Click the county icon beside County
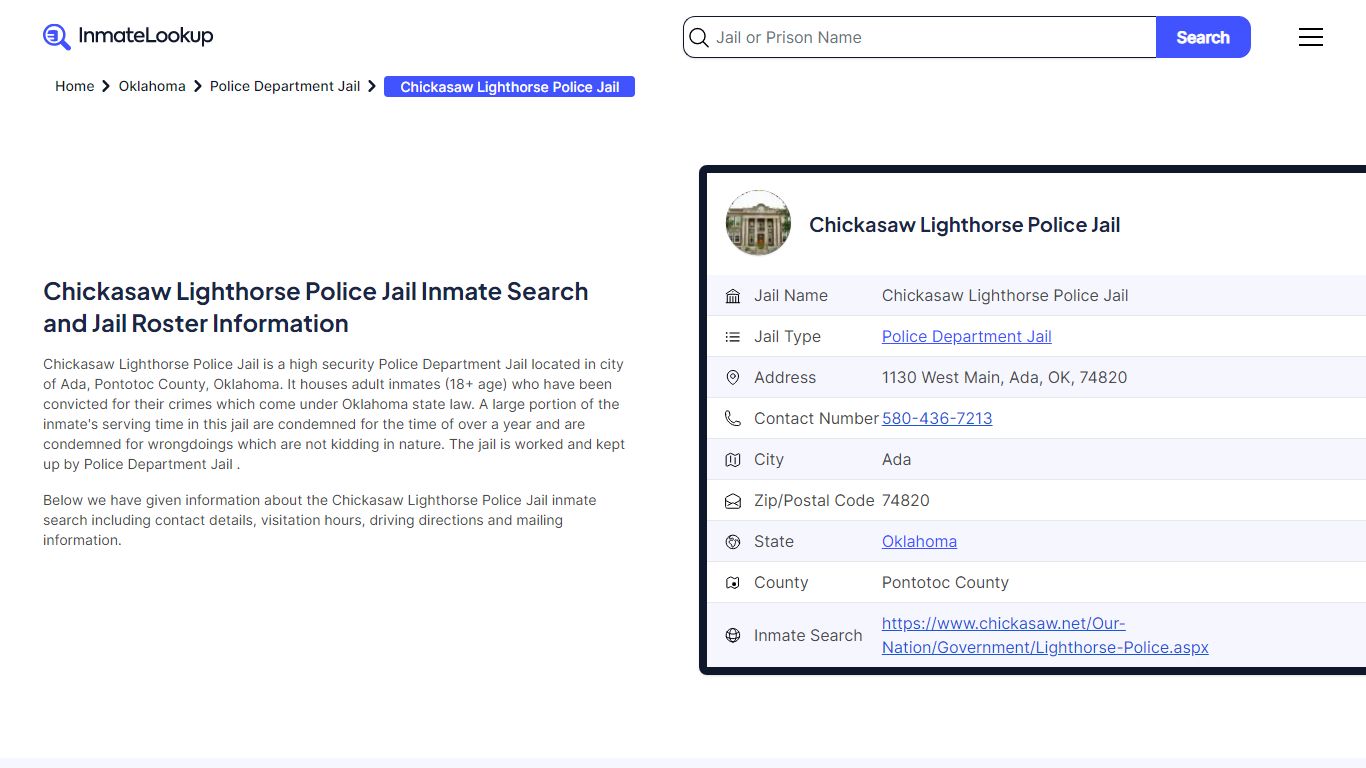This screenshot has width=1366, height=768. click(733, 583)
